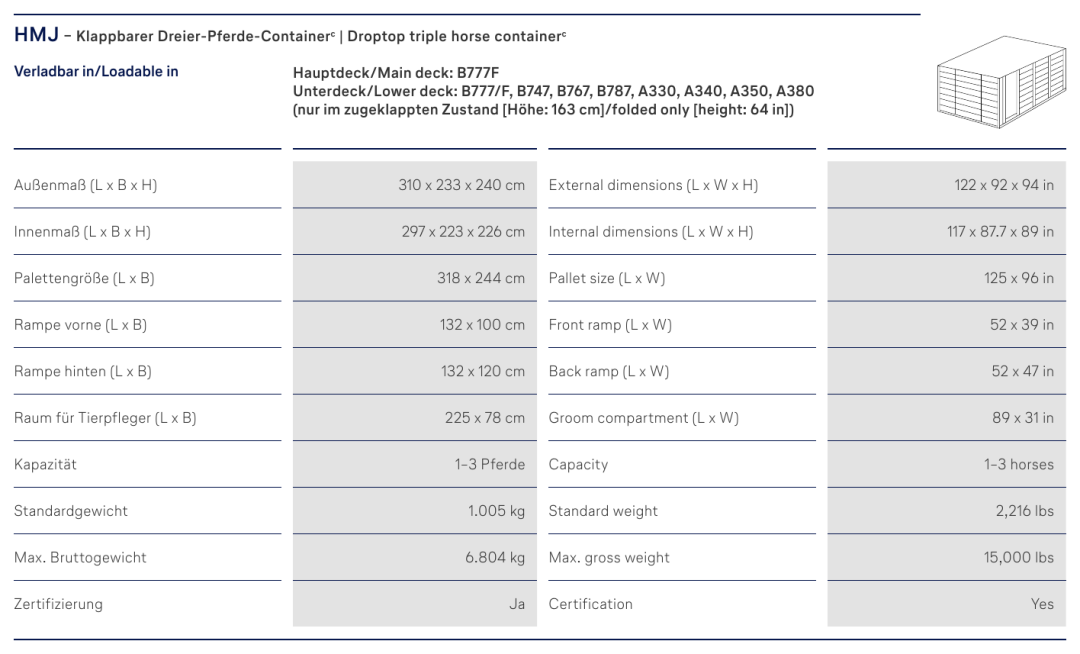
Task: Click the 2,216 lbs standard weight value
Action: coord(1024,511)
